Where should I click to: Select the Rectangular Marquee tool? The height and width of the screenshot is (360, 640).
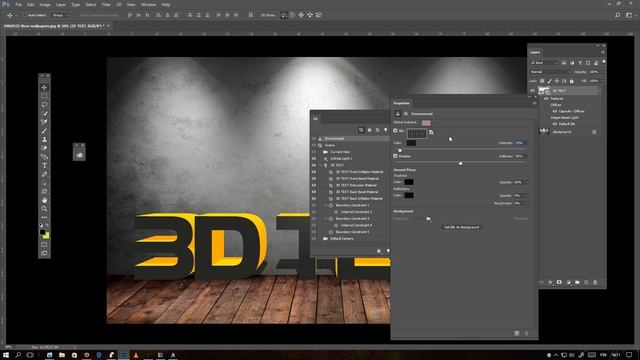tap(44, 96)
